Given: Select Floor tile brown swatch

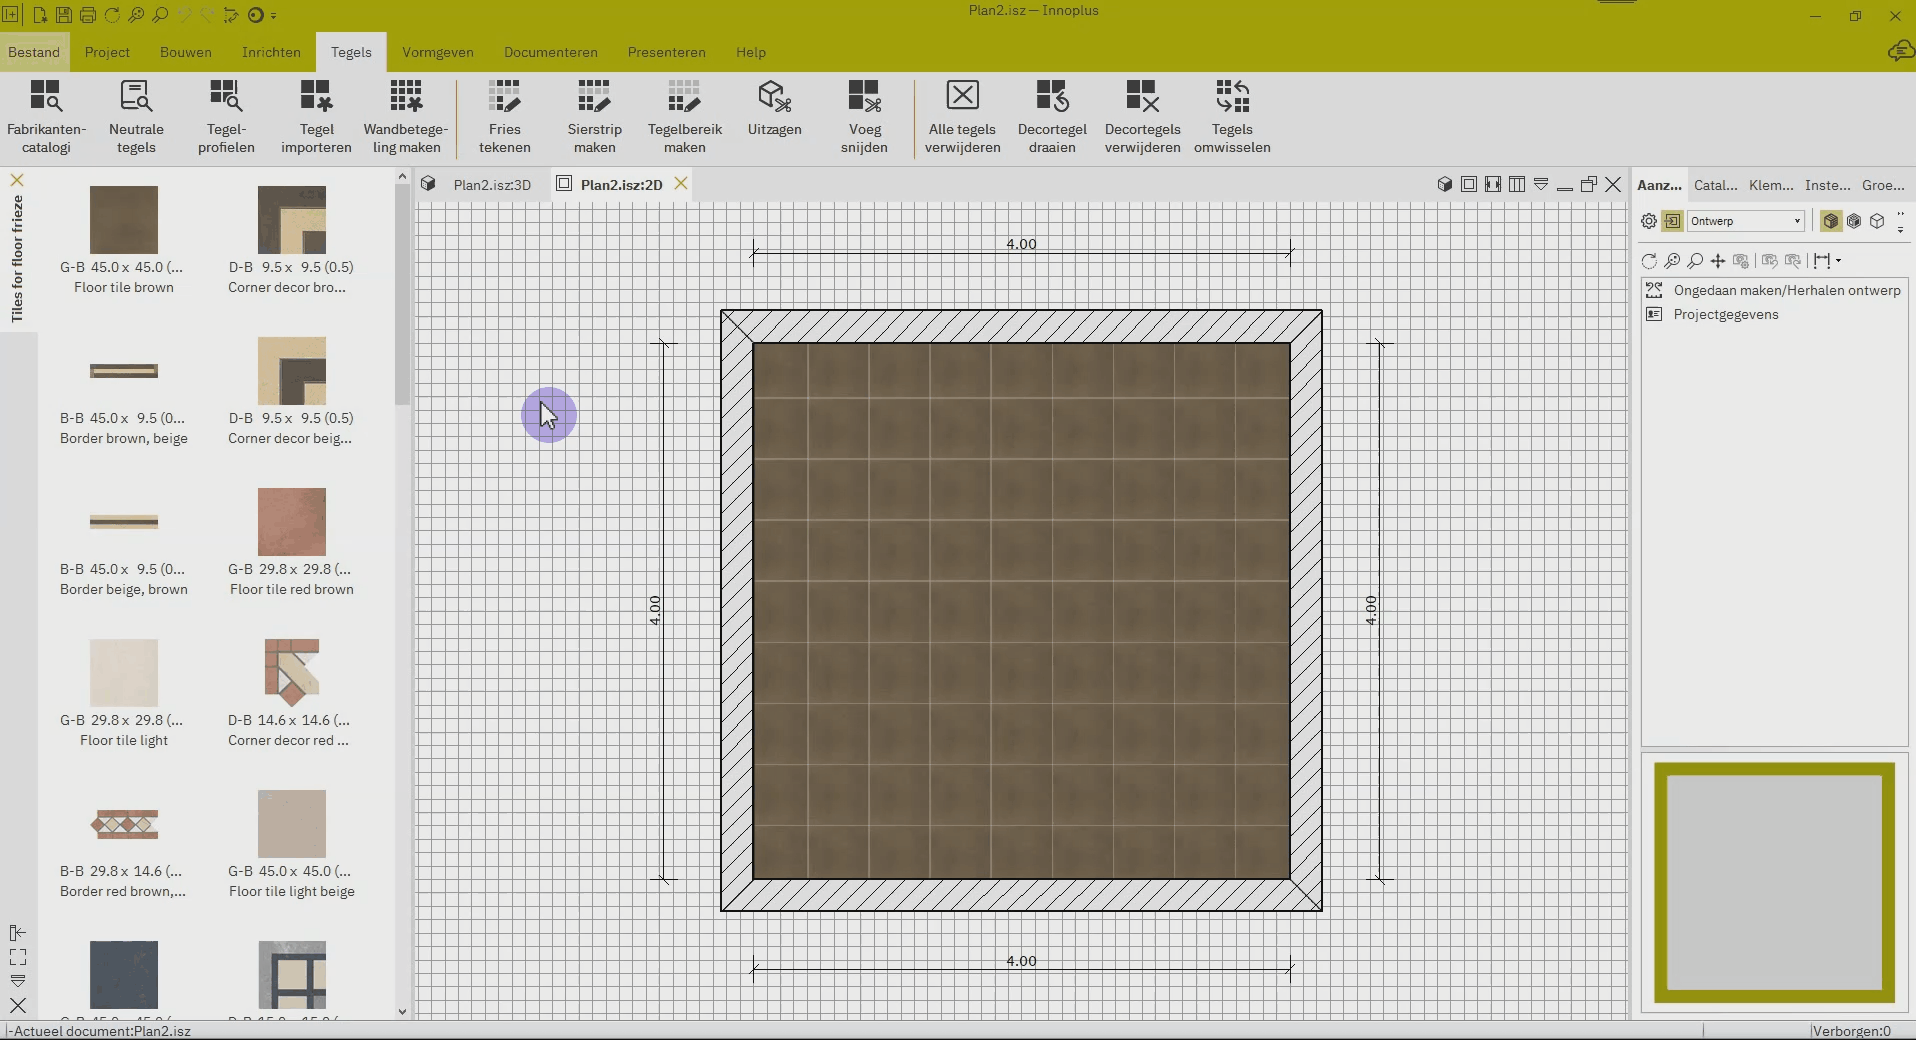Looking at the screenshot, I should click(x=124, y=220).
